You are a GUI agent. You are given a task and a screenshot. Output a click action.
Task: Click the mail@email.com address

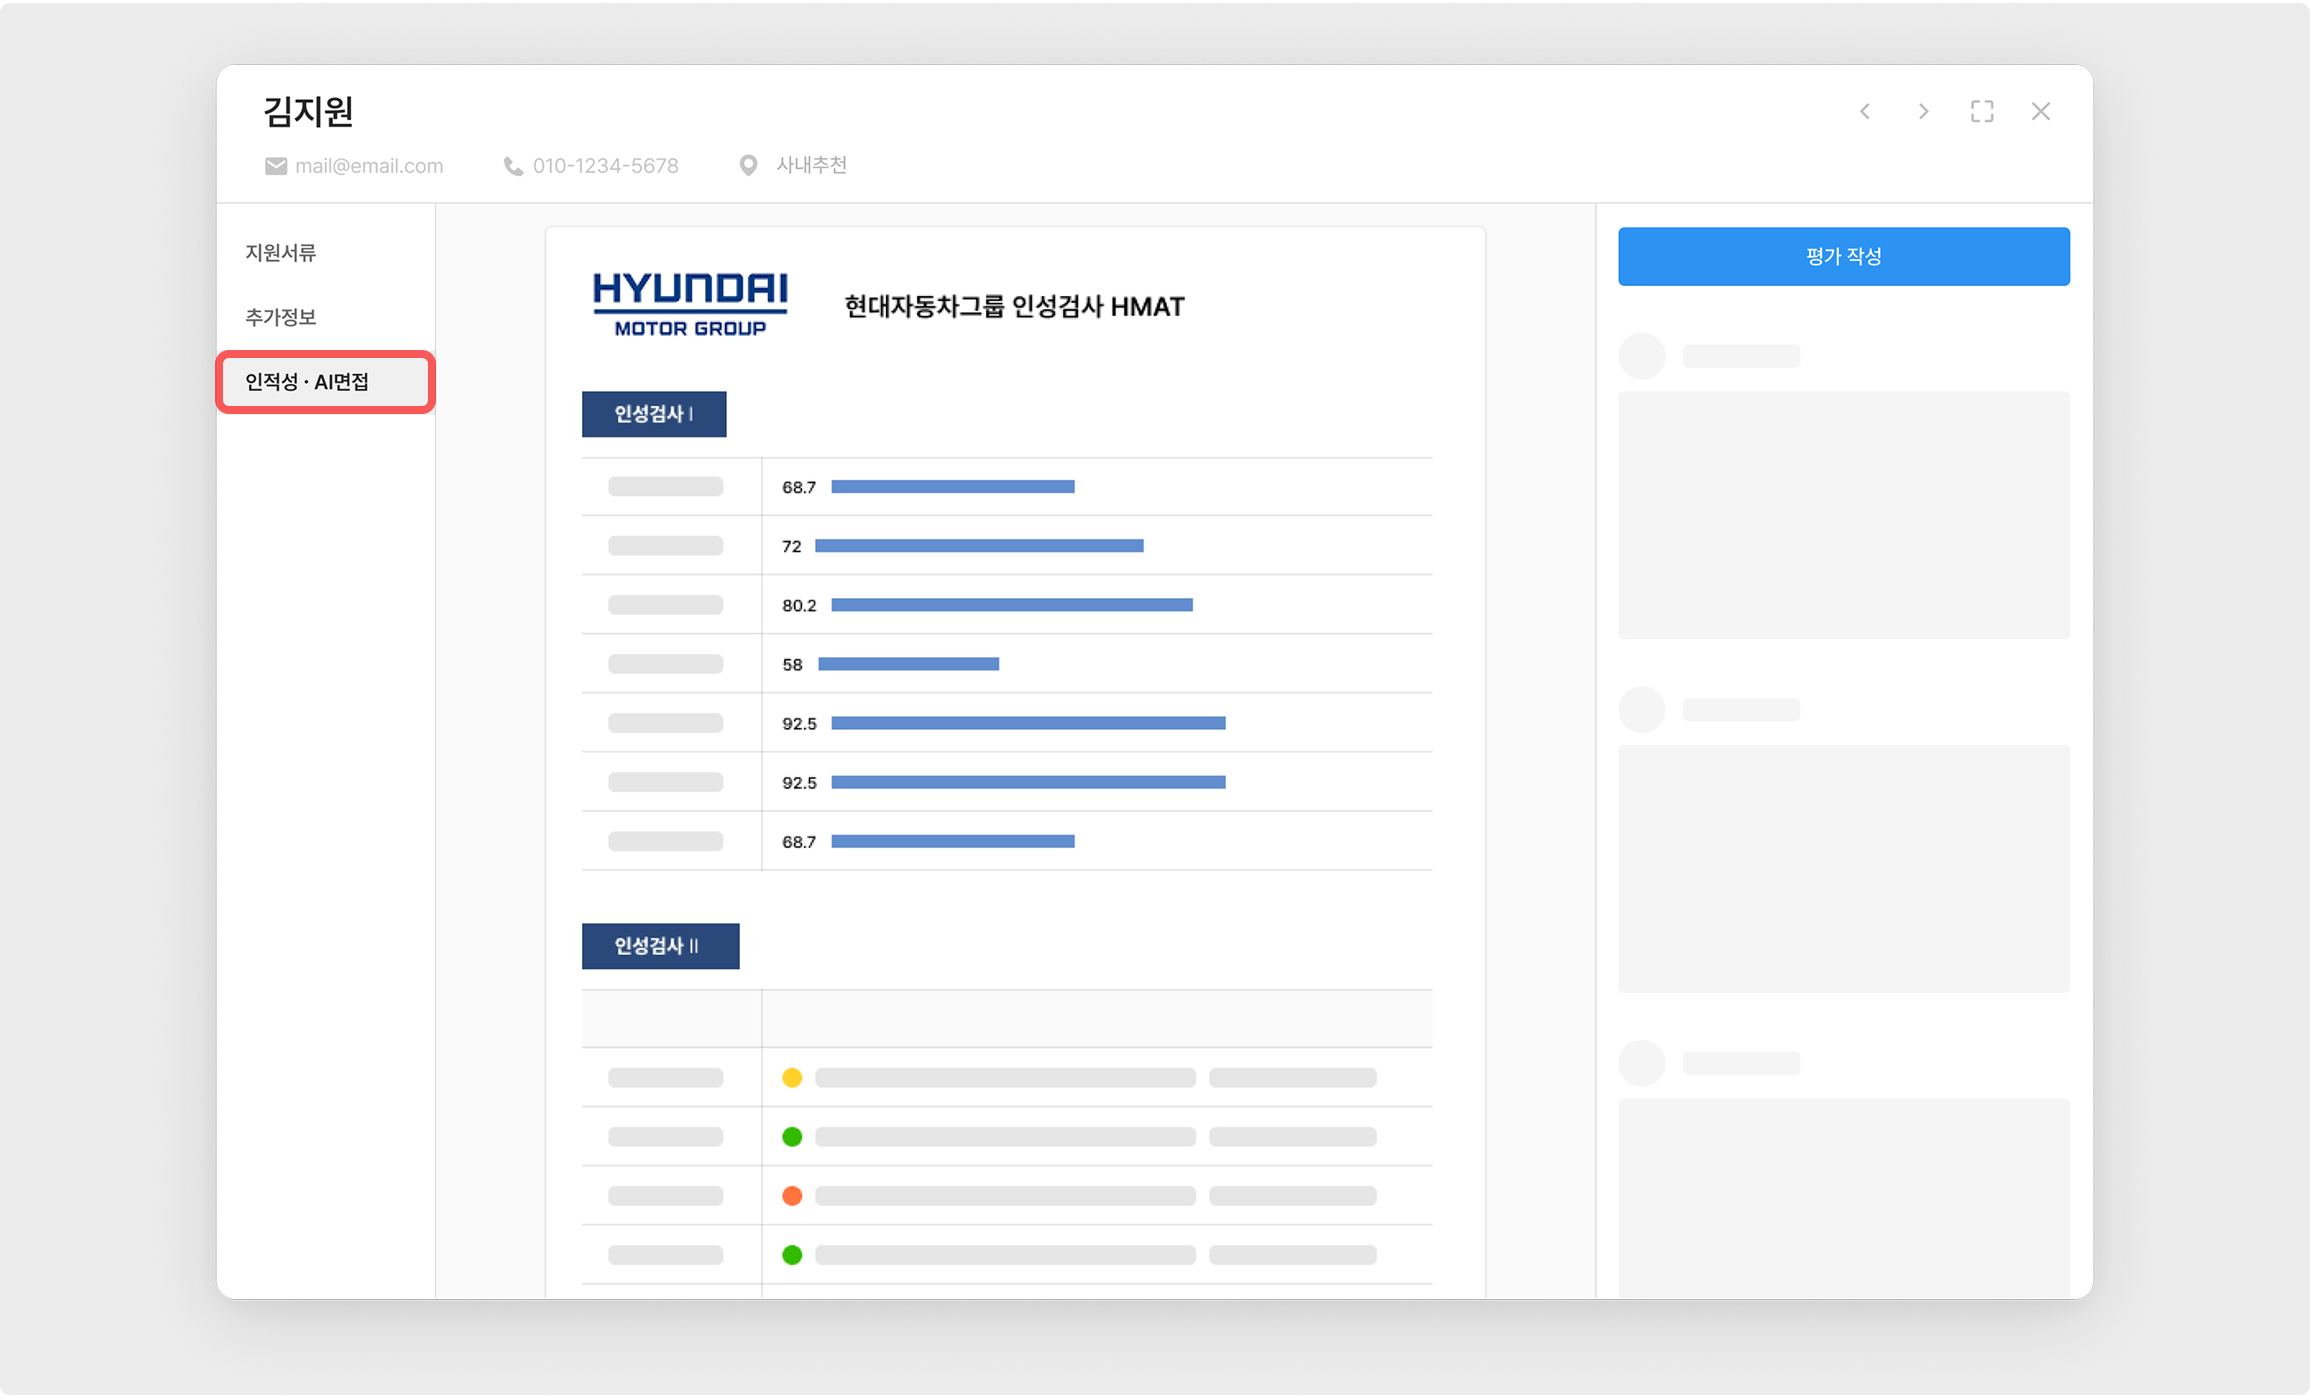[368, 166]
